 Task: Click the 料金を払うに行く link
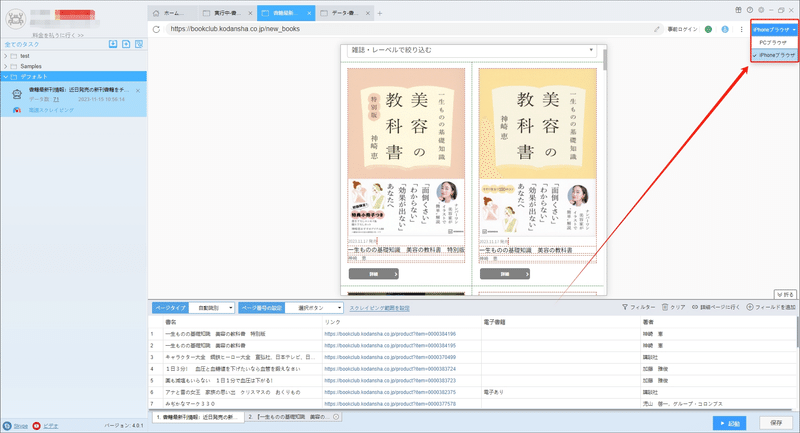[x=58, y=35]
